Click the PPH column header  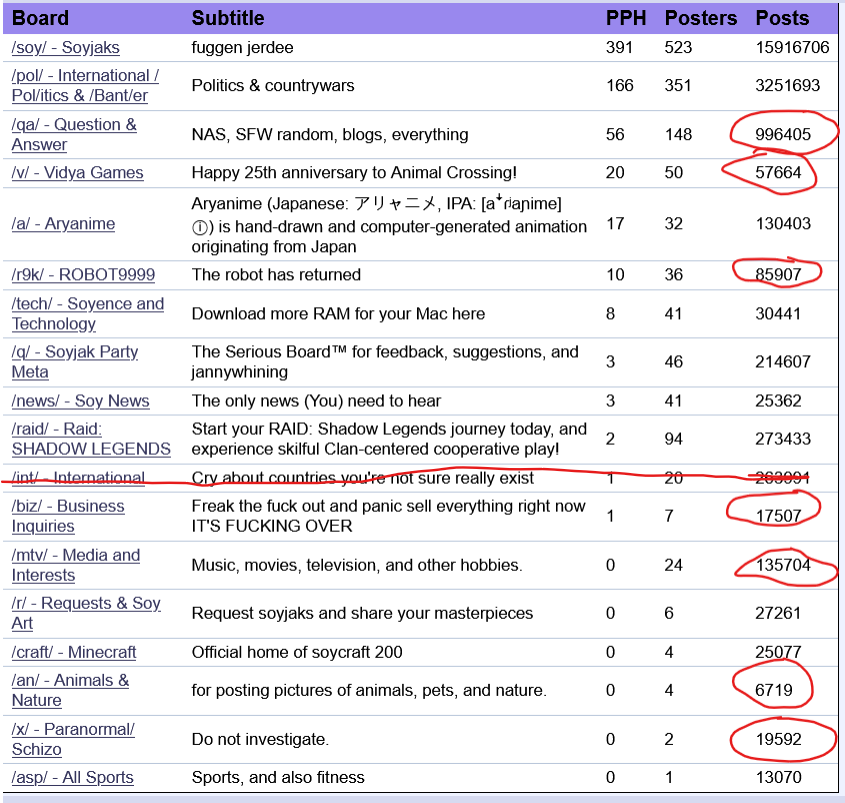[x=624, y=18]
